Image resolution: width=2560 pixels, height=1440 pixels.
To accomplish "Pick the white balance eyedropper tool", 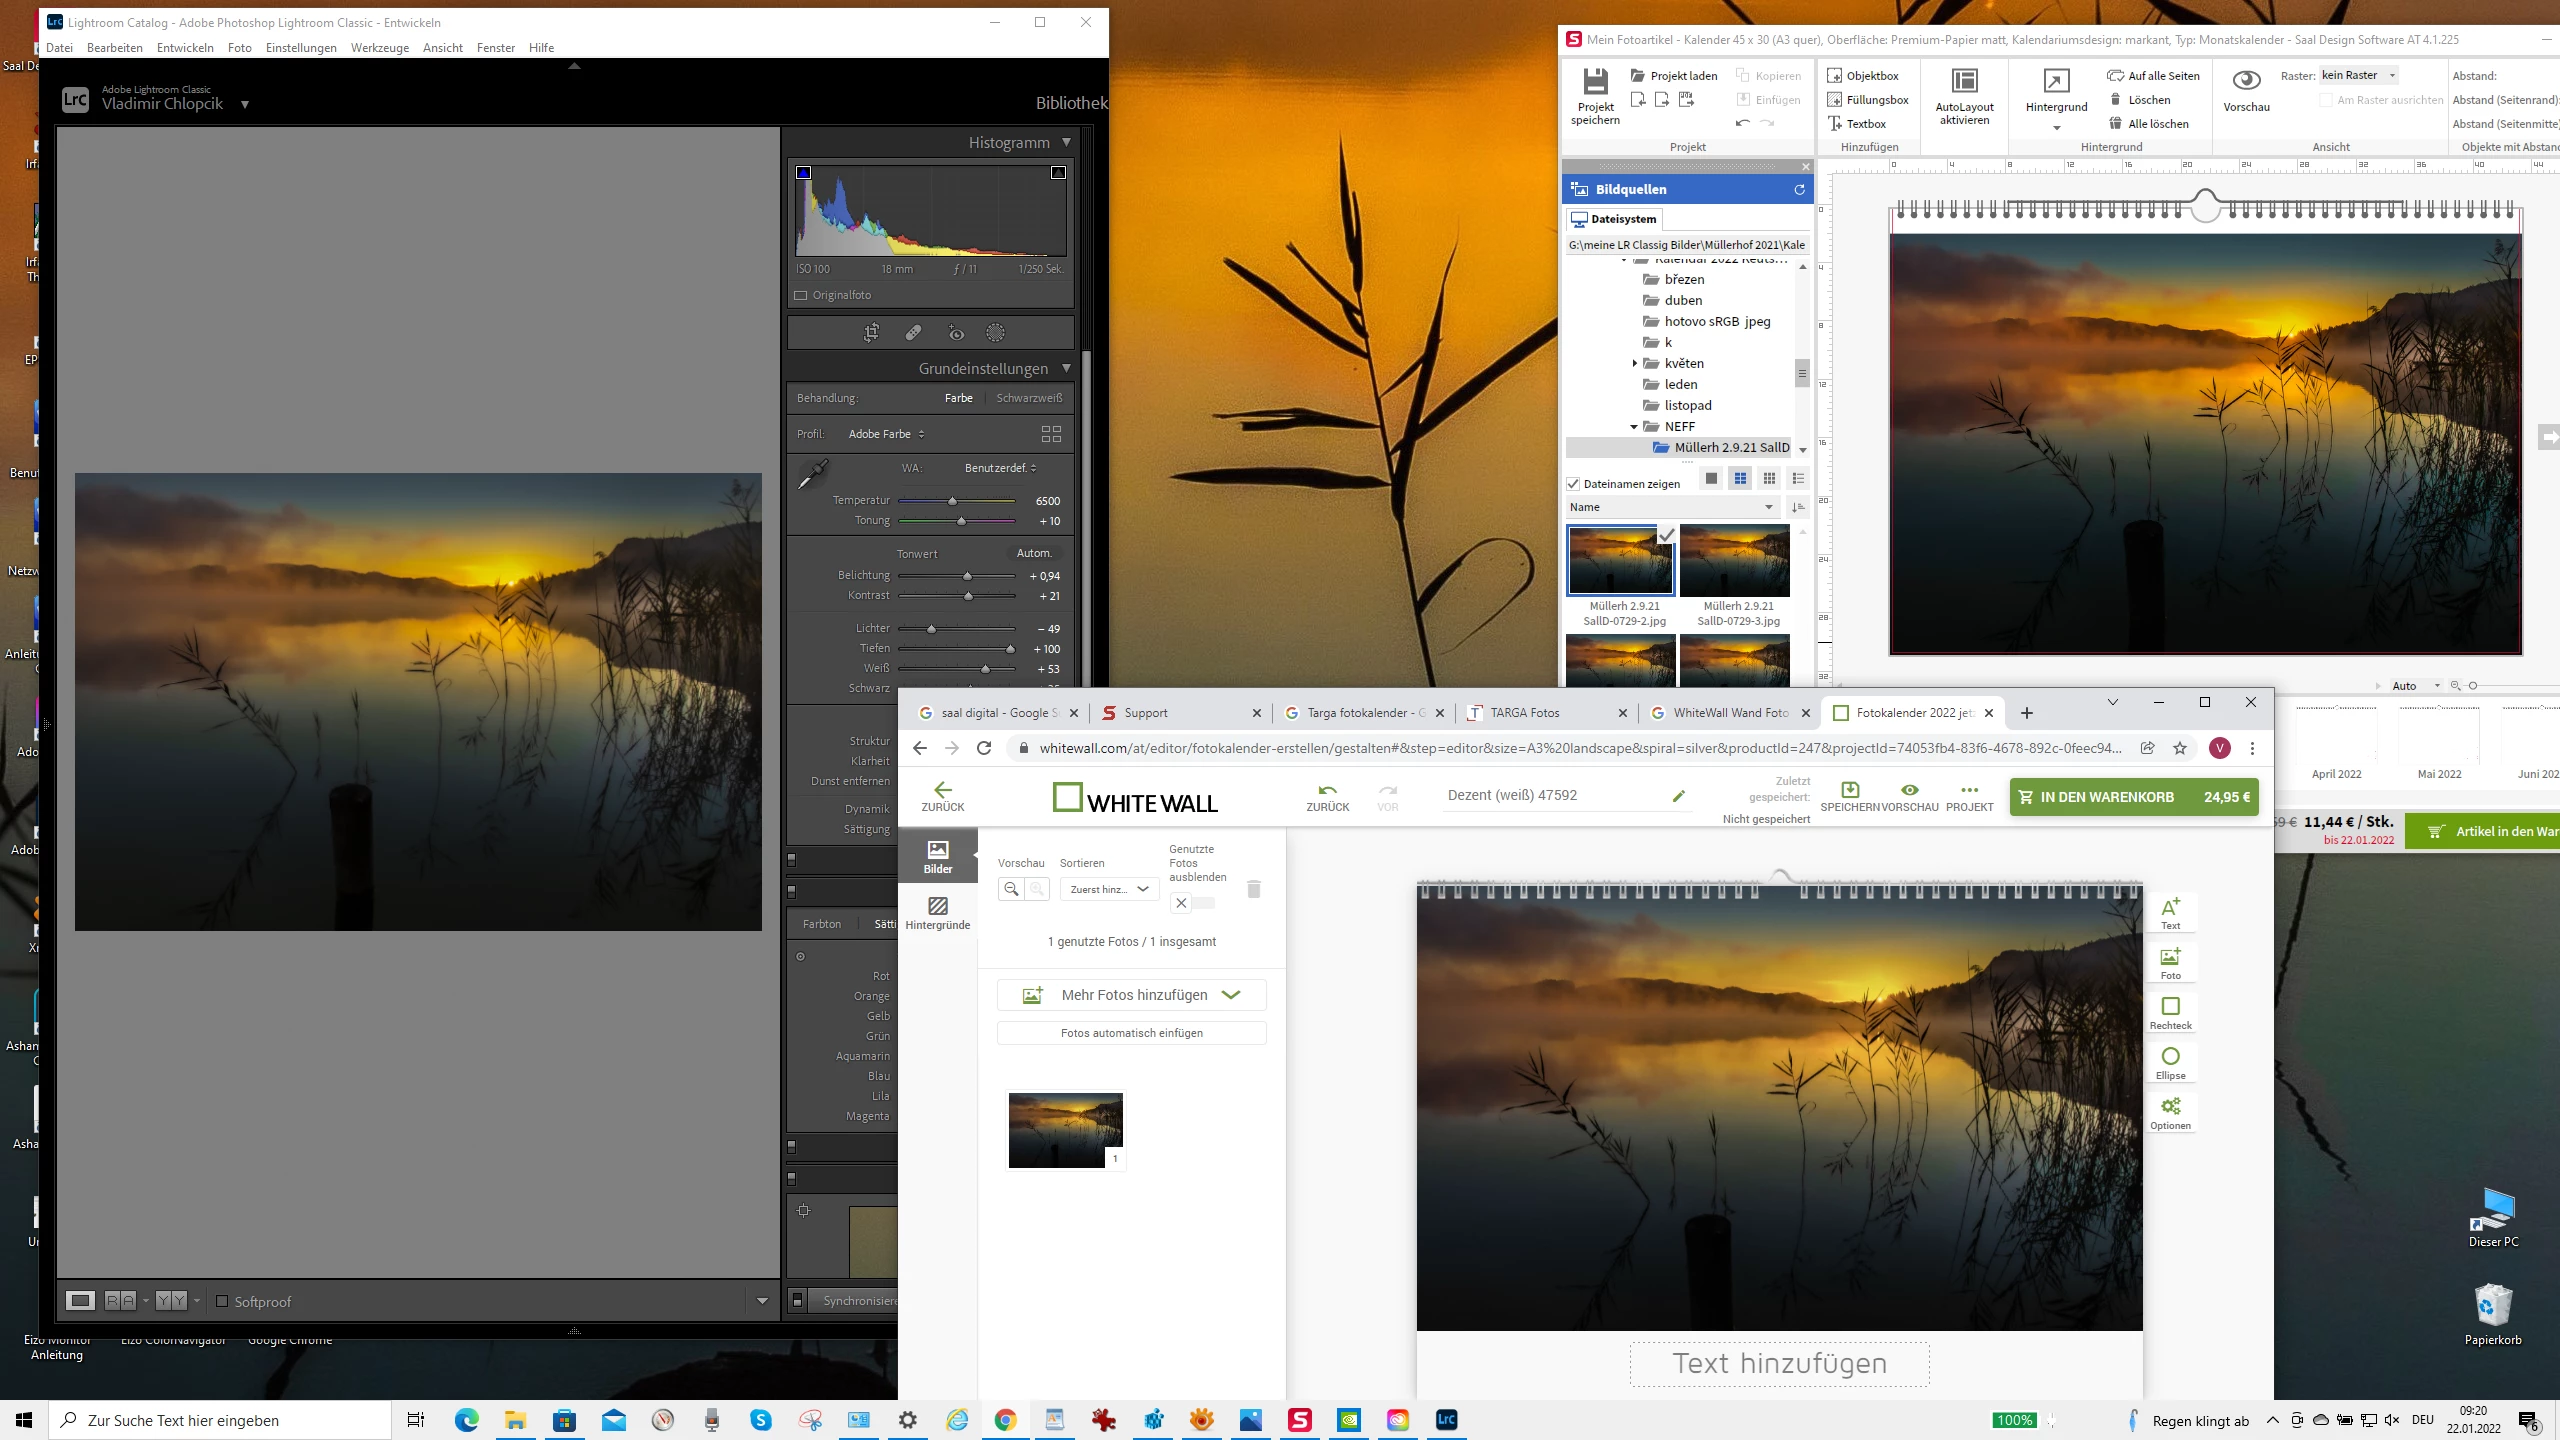I will (812, 474).
